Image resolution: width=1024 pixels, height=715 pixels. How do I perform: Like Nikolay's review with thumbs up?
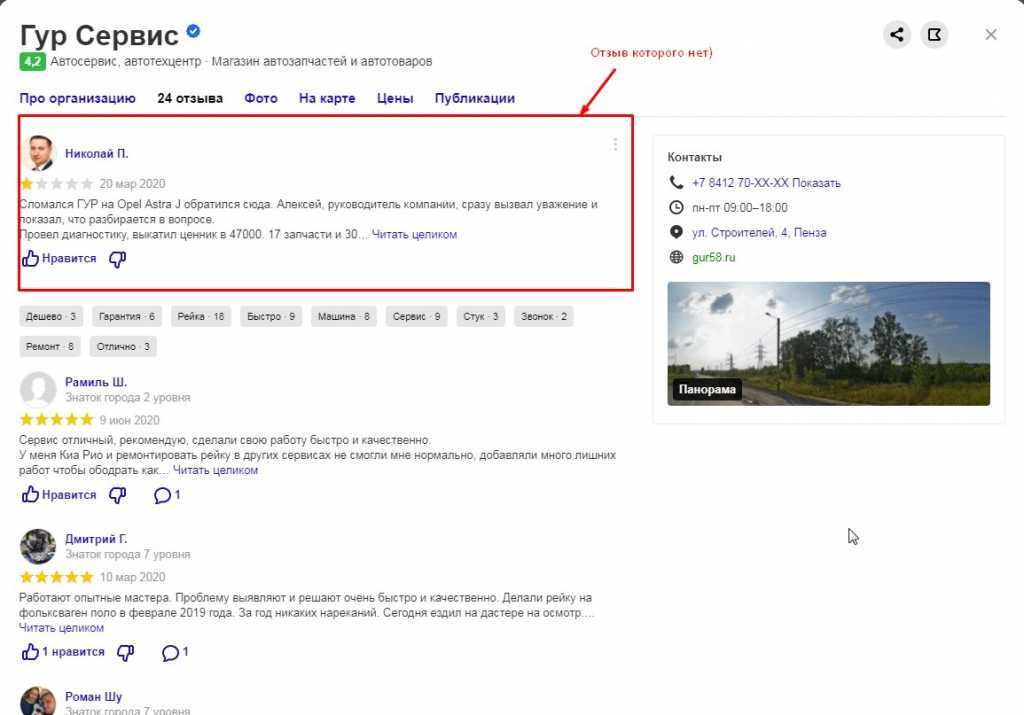[30, 259]
